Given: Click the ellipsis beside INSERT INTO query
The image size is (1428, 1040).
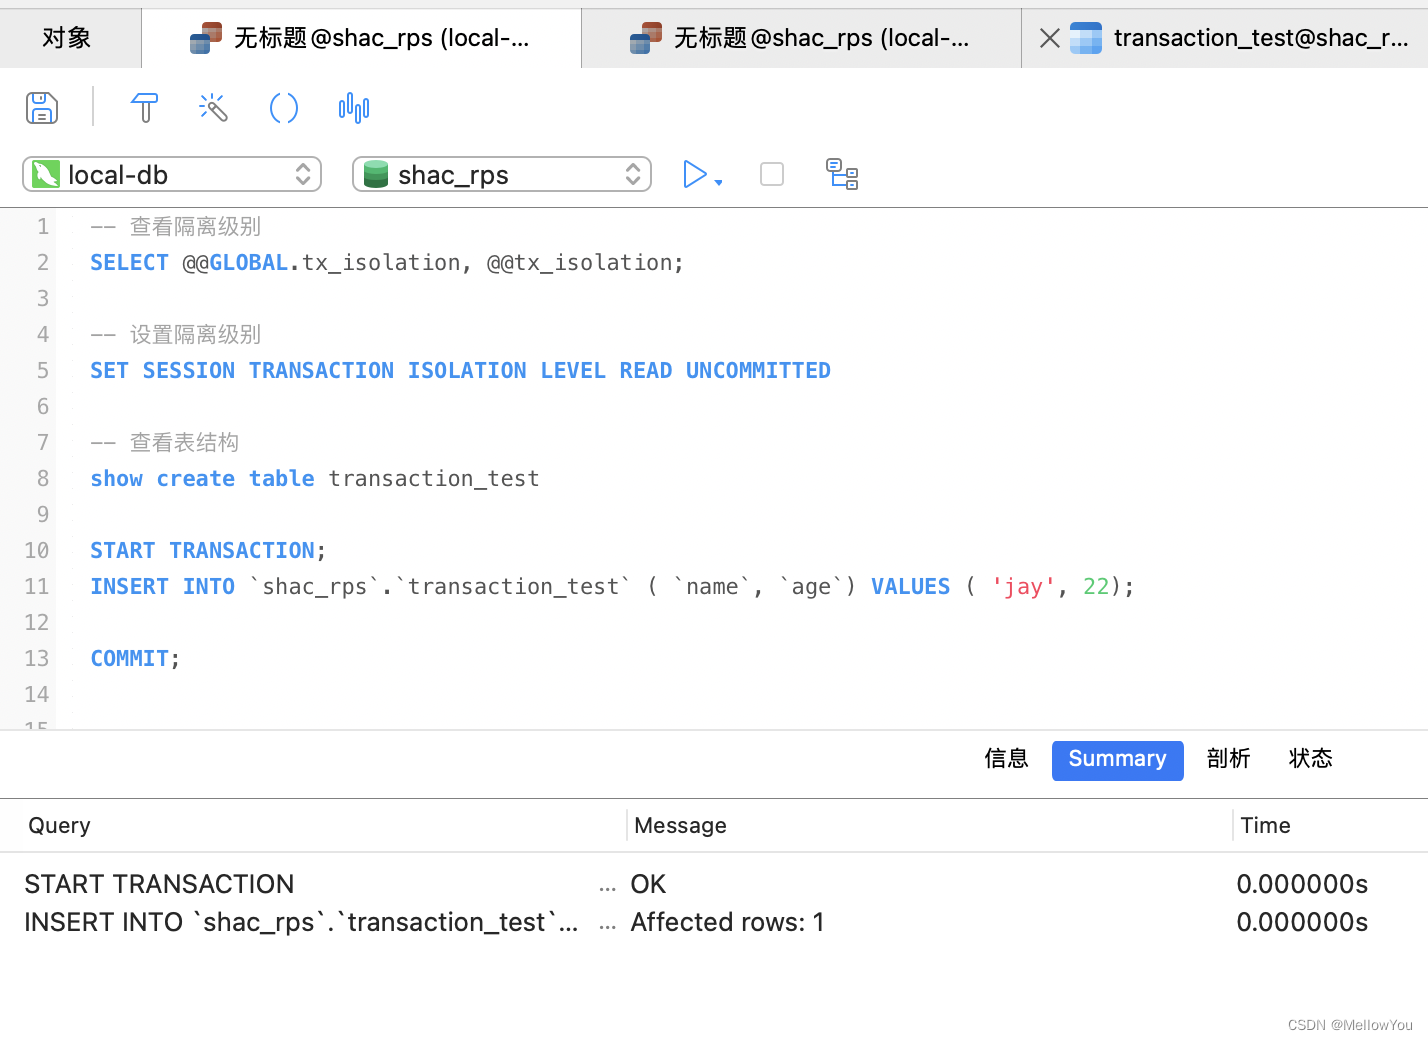Looking at the screenshot, I should [607, 925].
